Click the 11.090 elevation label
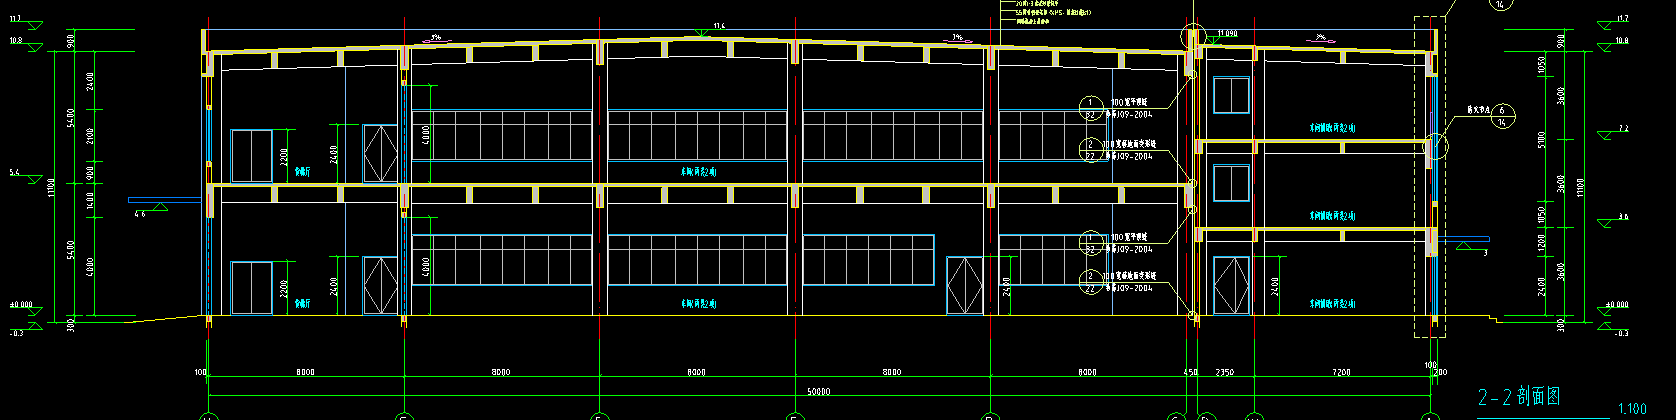Screen dimensions: 1676x420 1227,33
